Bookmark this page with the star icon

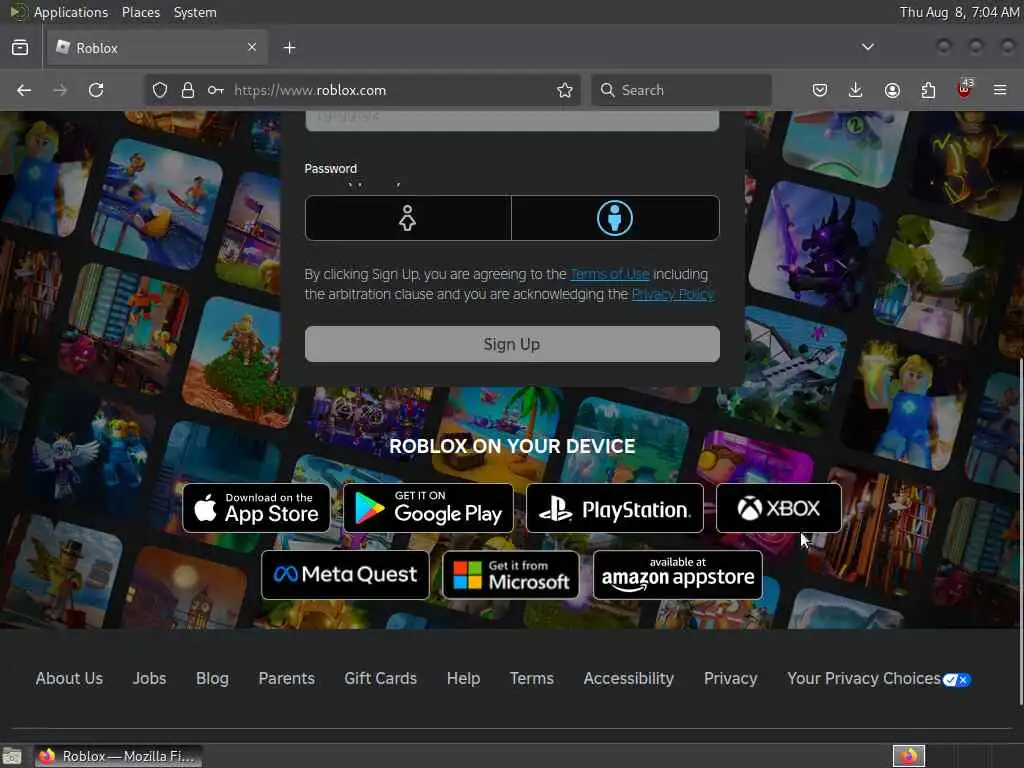click(x=565, y=90)
